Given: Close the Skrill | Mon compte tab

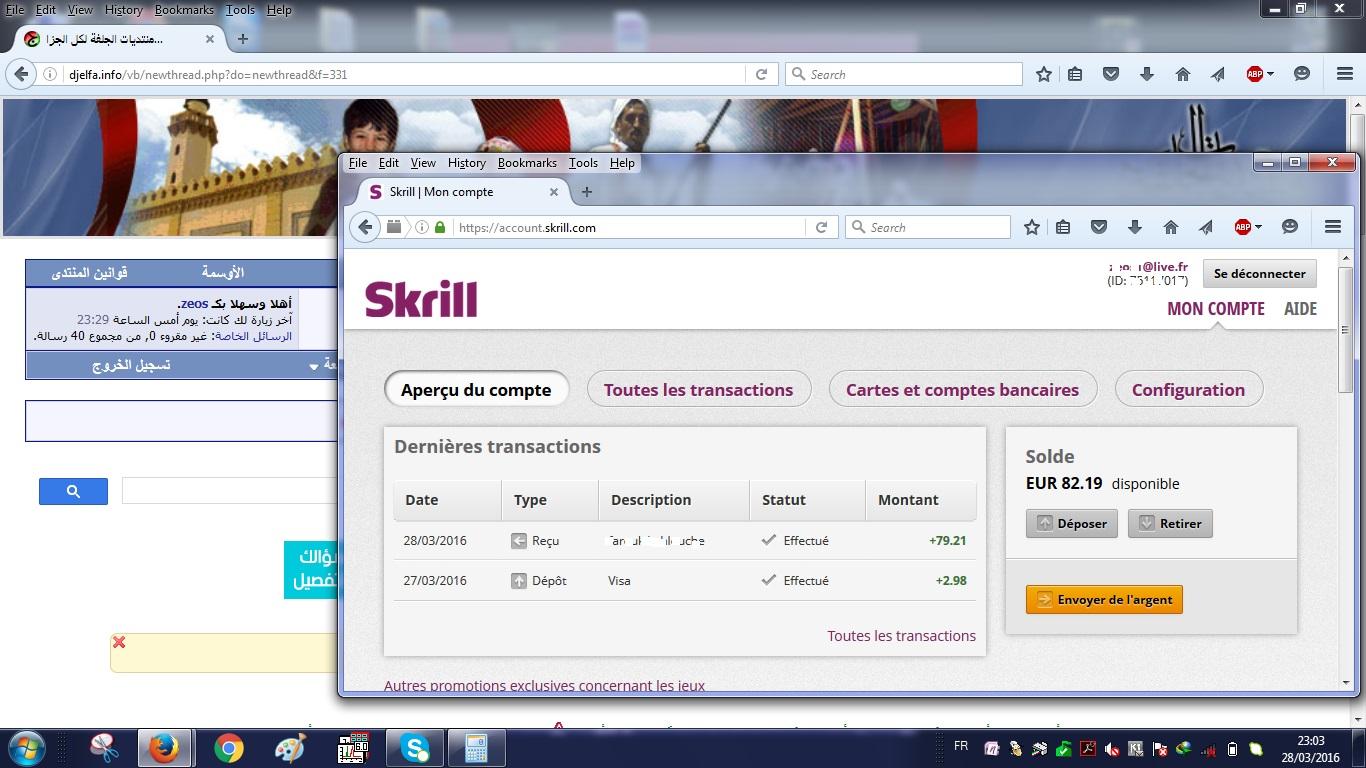Looking at the screenshot, I should click(x=554, y=192).
